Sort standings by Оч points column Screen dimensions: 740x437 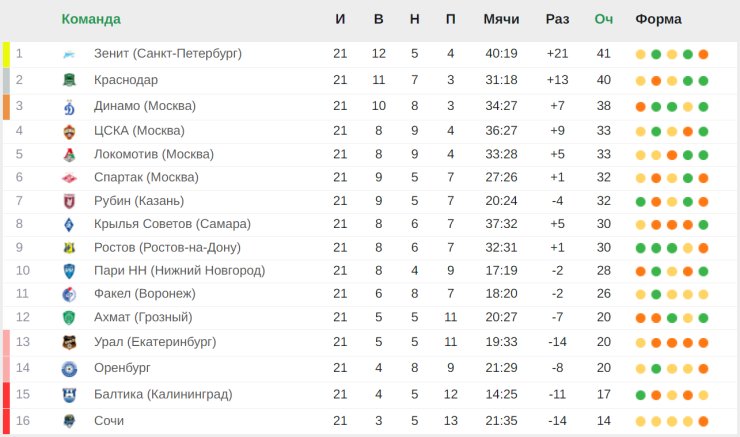(x=604, y=19)
